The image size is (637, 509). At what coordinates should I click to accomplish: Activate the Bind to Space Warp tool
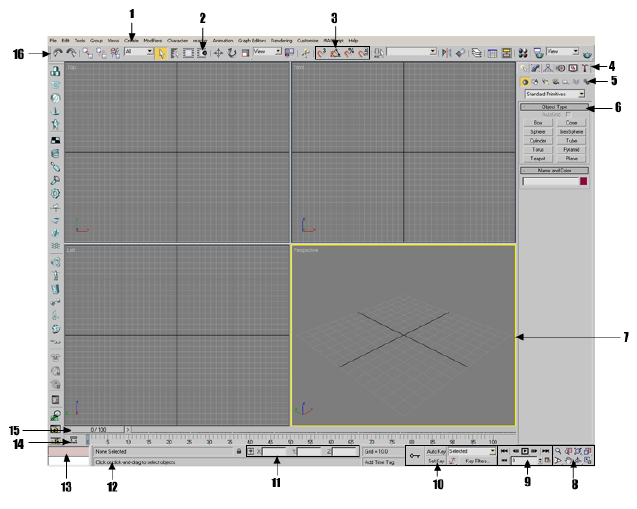click(115, 53)
